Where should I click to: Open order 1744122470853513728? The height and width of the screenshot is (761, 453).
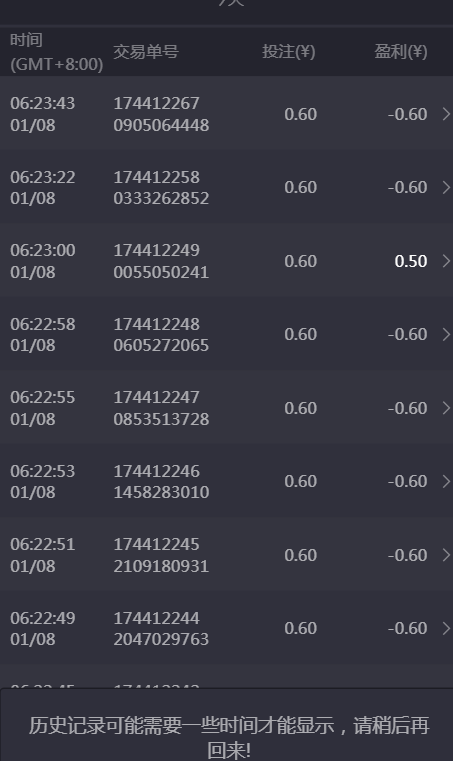(x=161, y=408)
